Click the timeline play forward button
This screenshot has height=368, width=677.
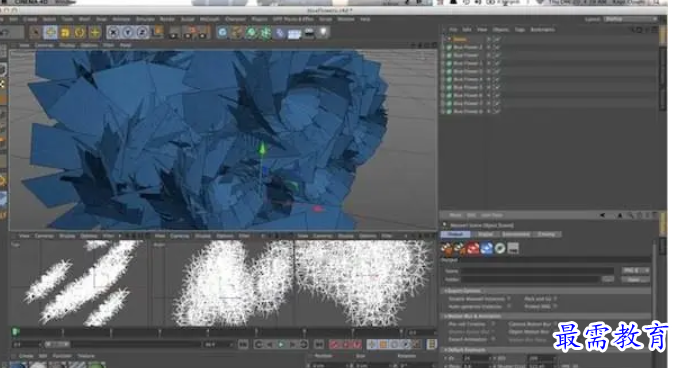pos(281,344)
